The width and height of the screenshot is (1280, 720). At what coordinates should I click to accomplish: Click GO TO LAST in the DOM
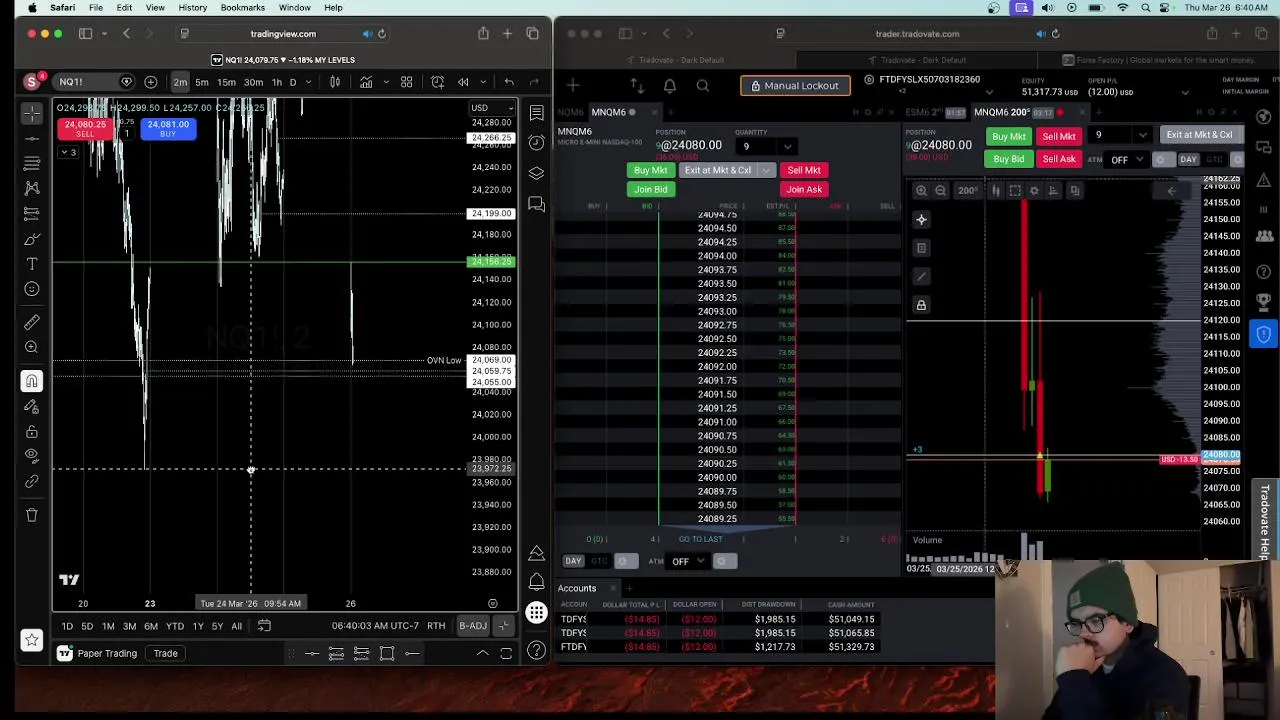(700, 539)
